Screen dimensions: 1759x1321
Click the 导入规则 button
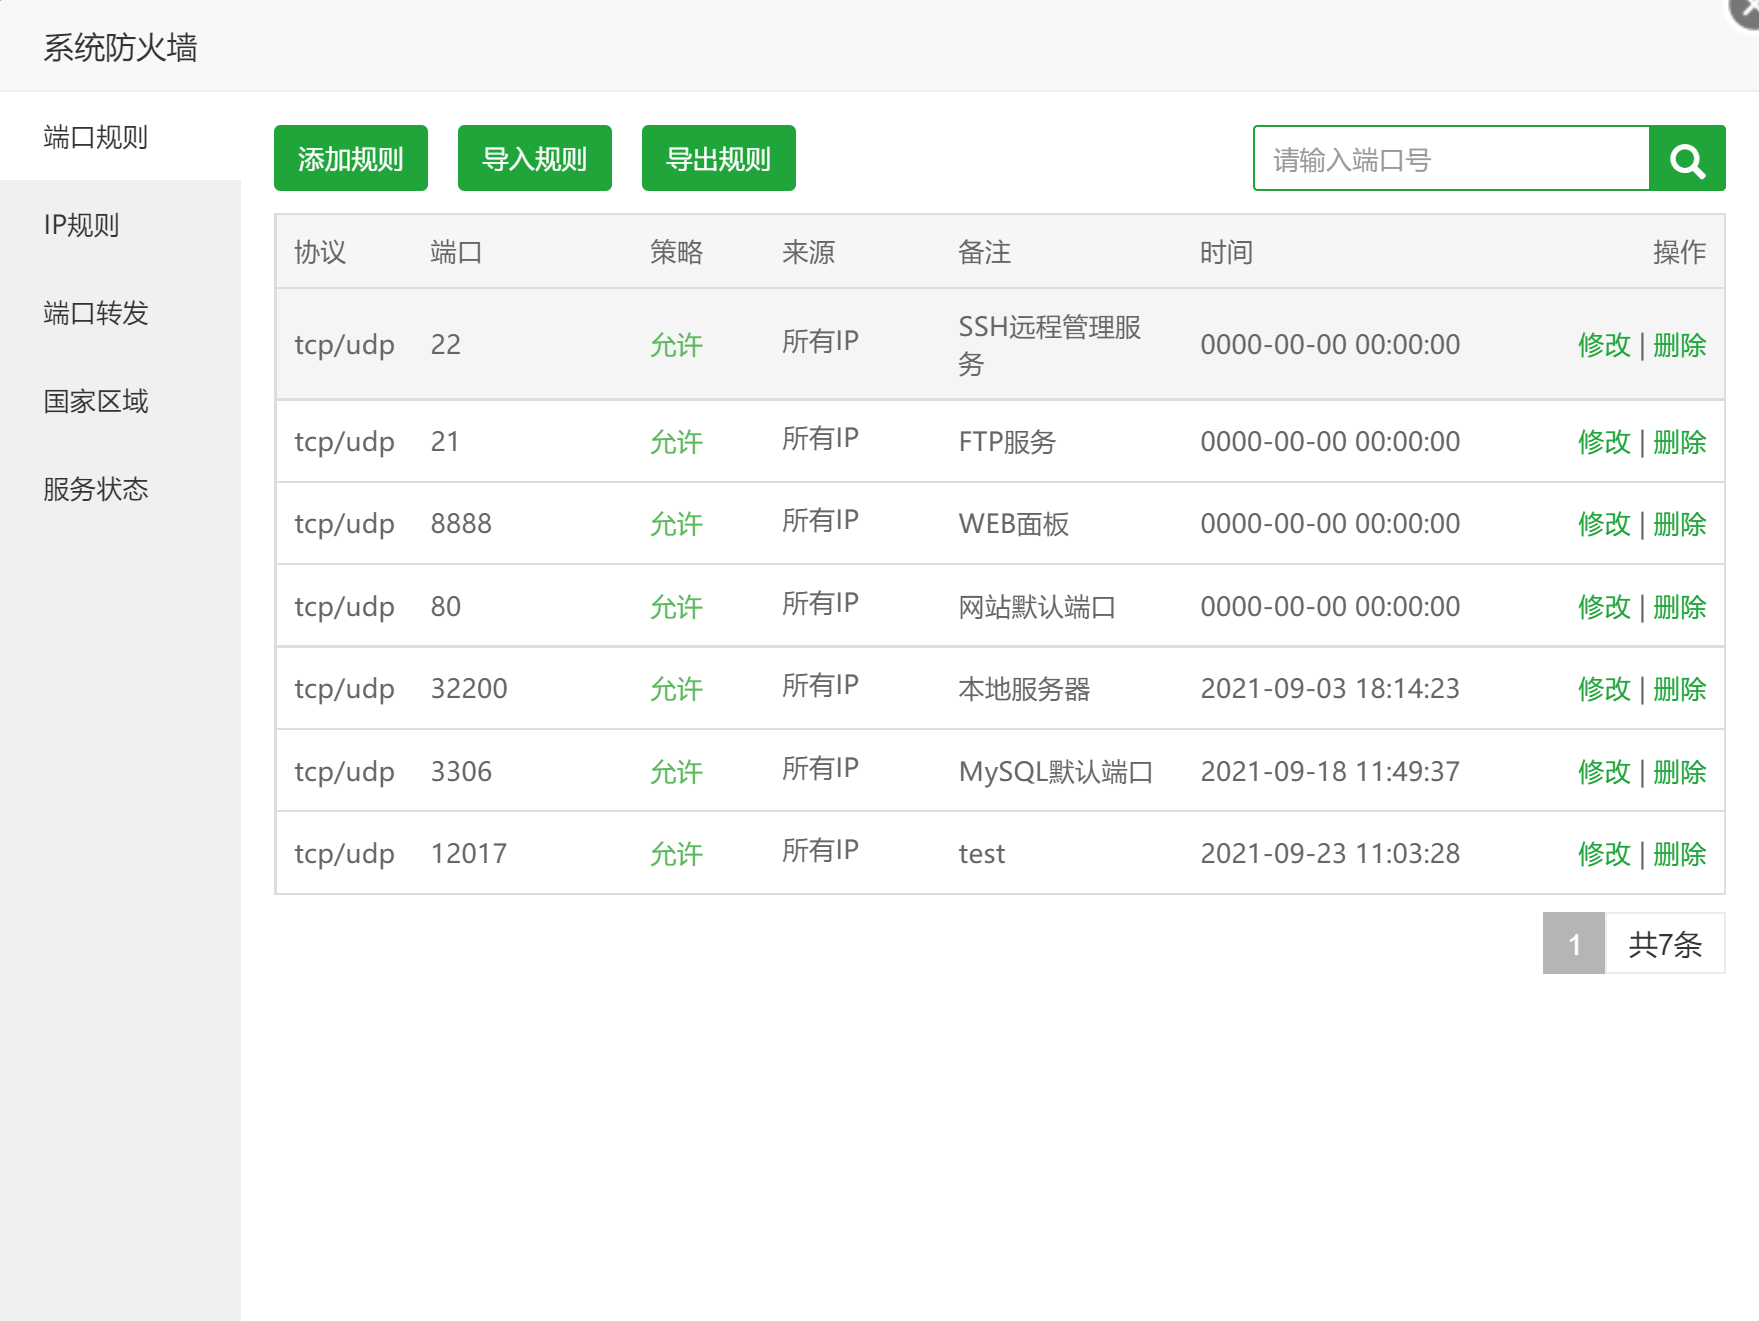tap(534, 158)
